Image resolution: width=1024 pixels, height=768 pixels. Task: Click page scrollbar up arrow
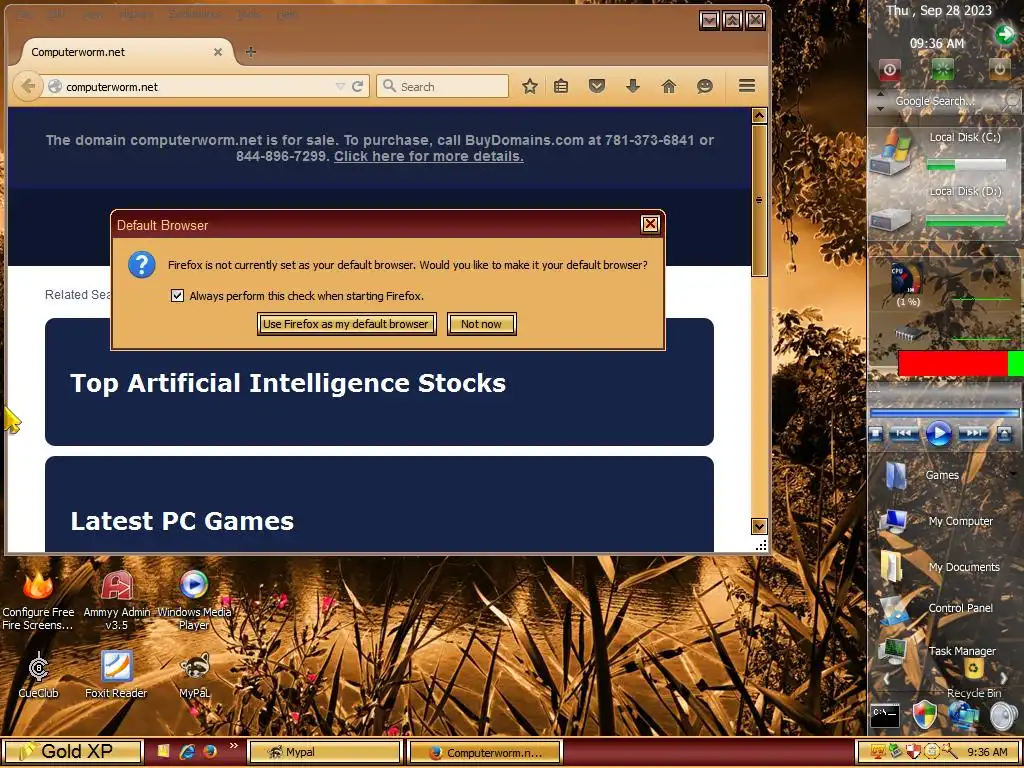pyautogui.click(x=759, y=116)
